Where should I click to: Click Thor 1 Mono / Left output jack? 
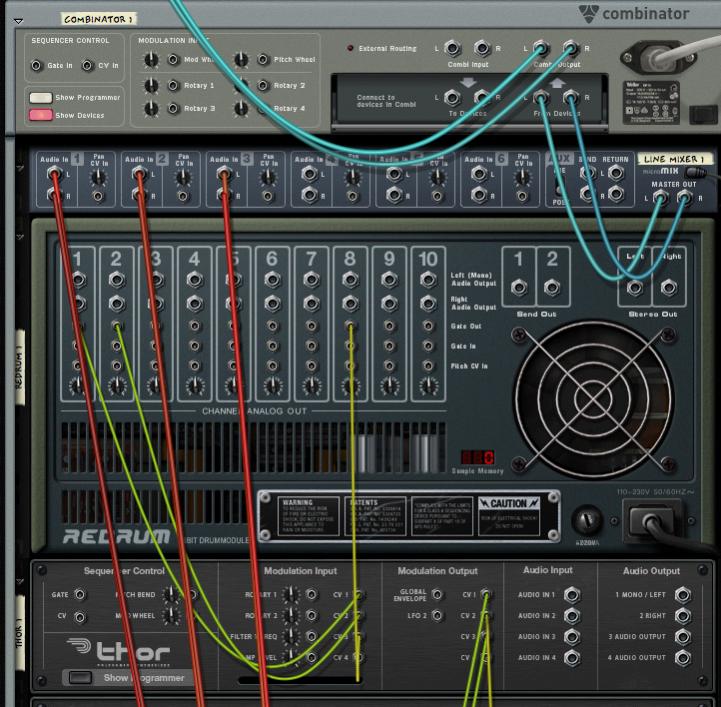click(x=683, y=595)
